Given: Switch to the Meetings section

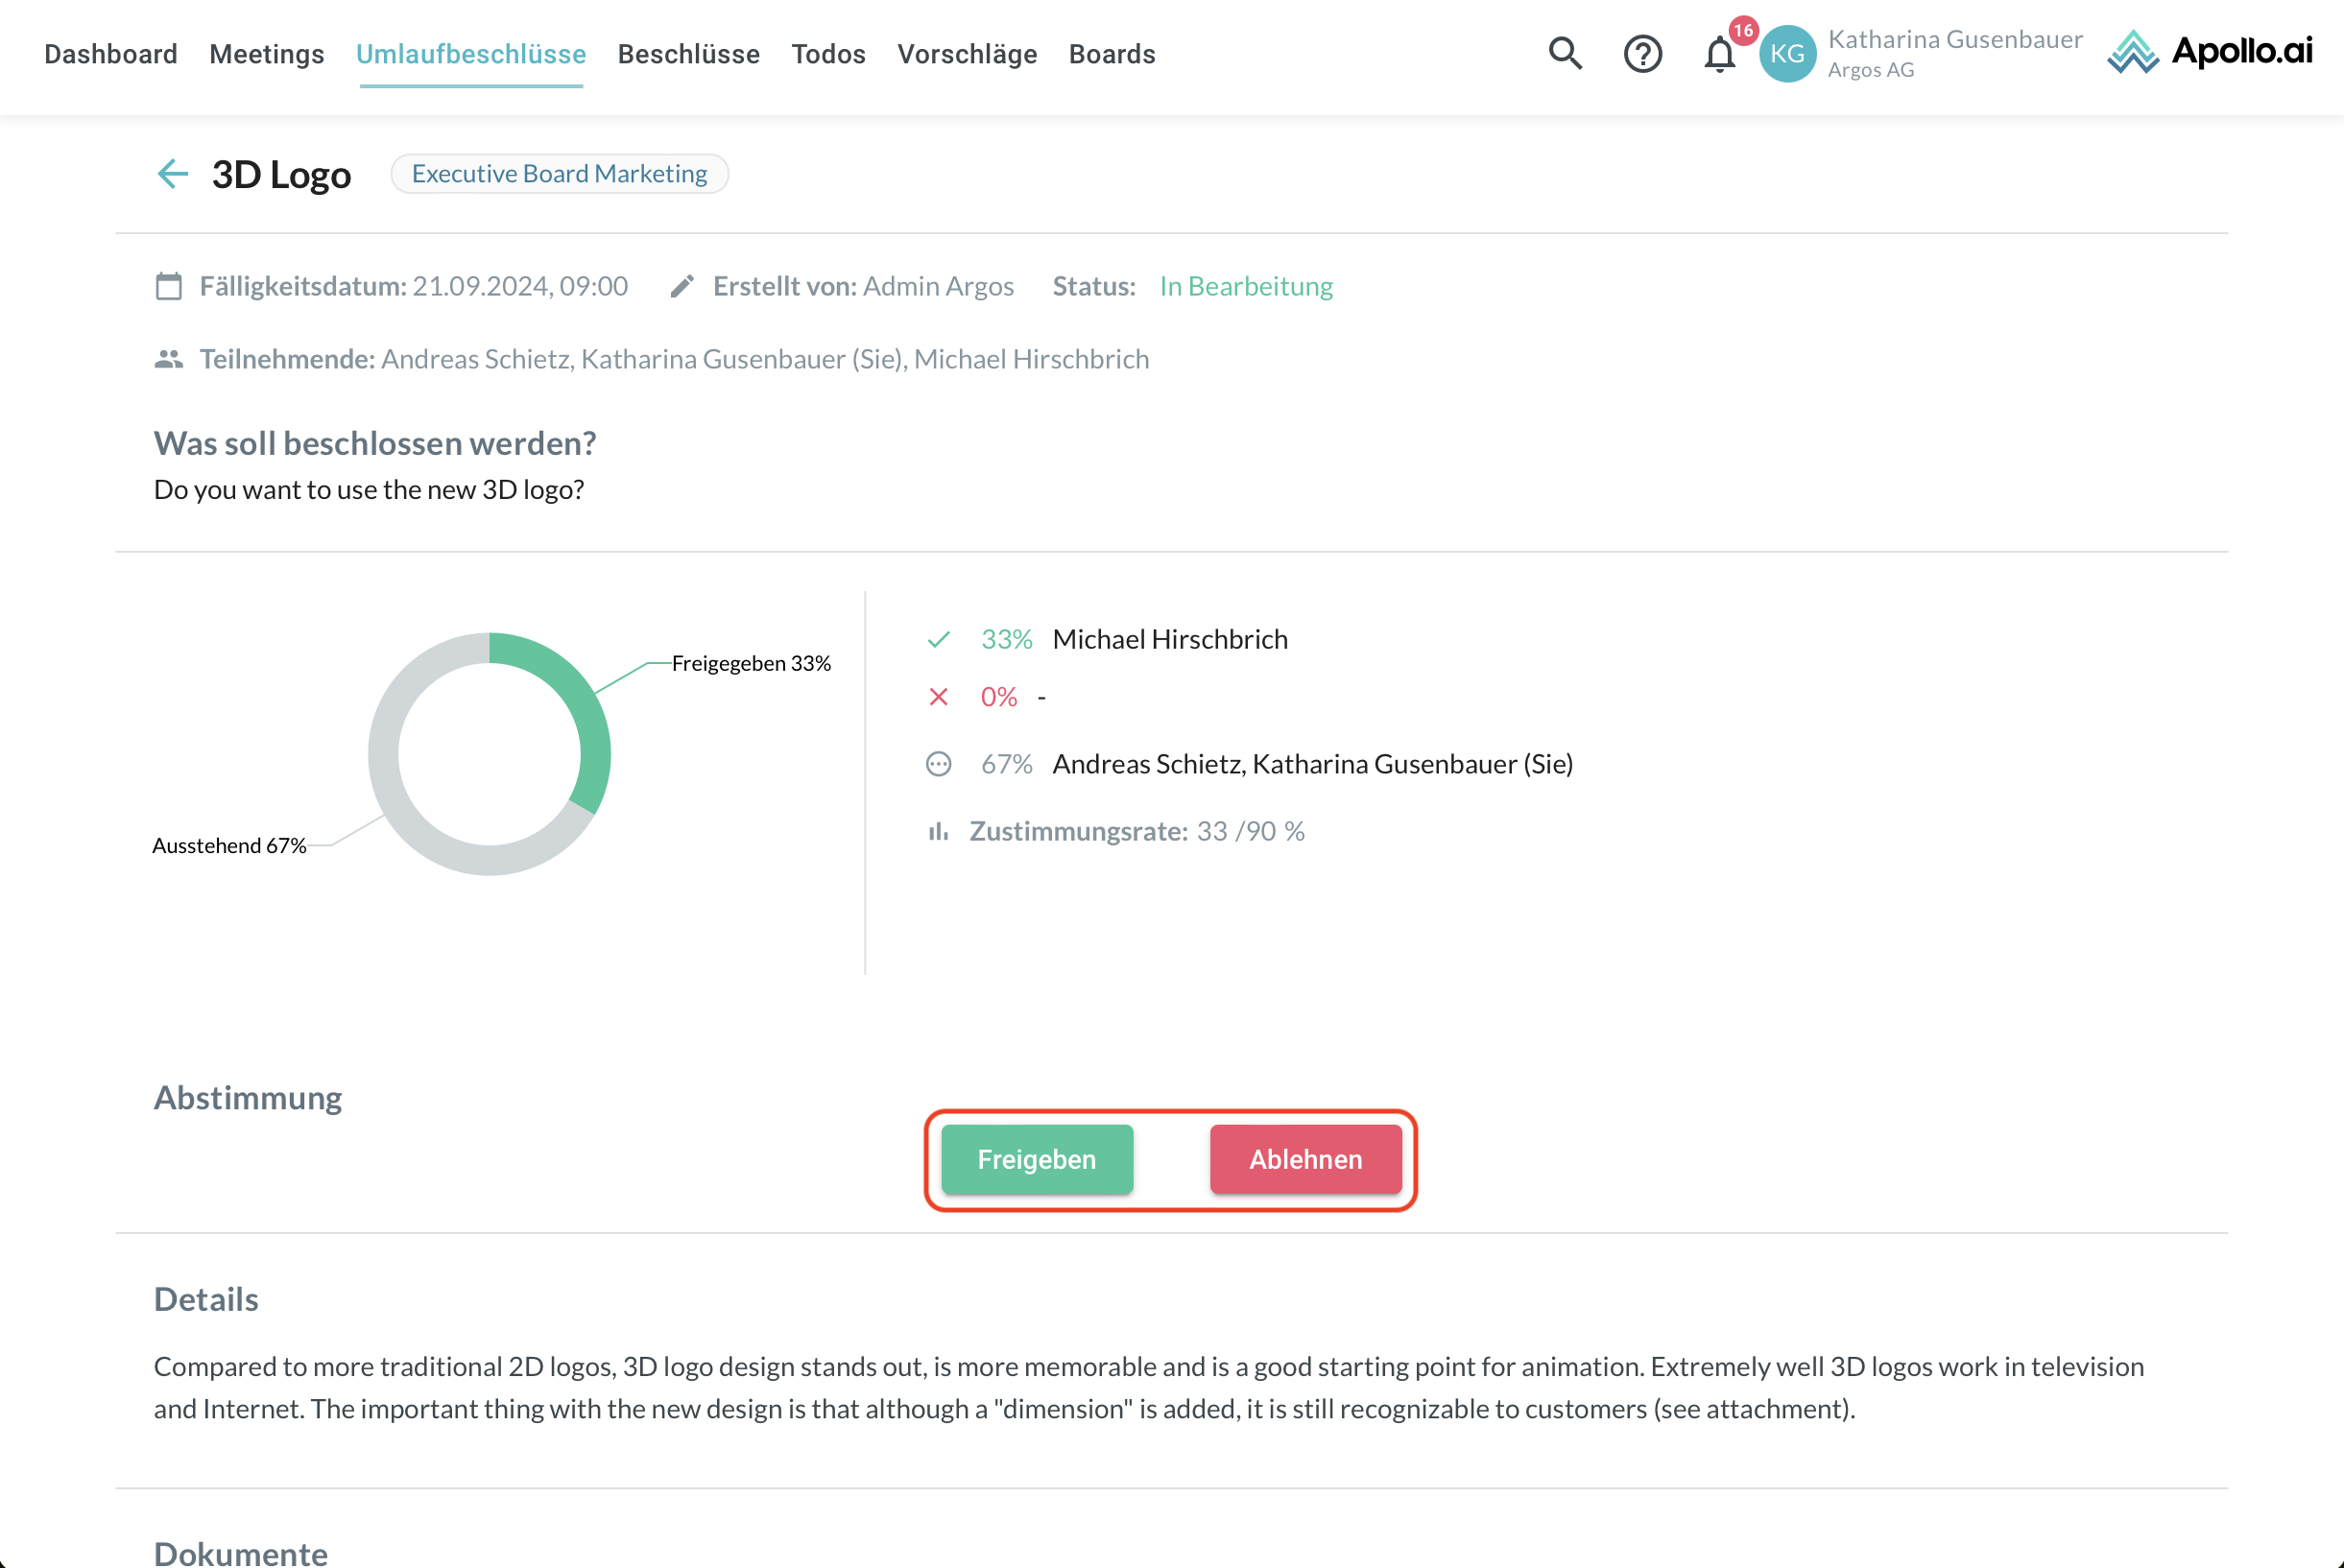Looking at the screenshot, I should pyautogui.click(x=267, y=54).
